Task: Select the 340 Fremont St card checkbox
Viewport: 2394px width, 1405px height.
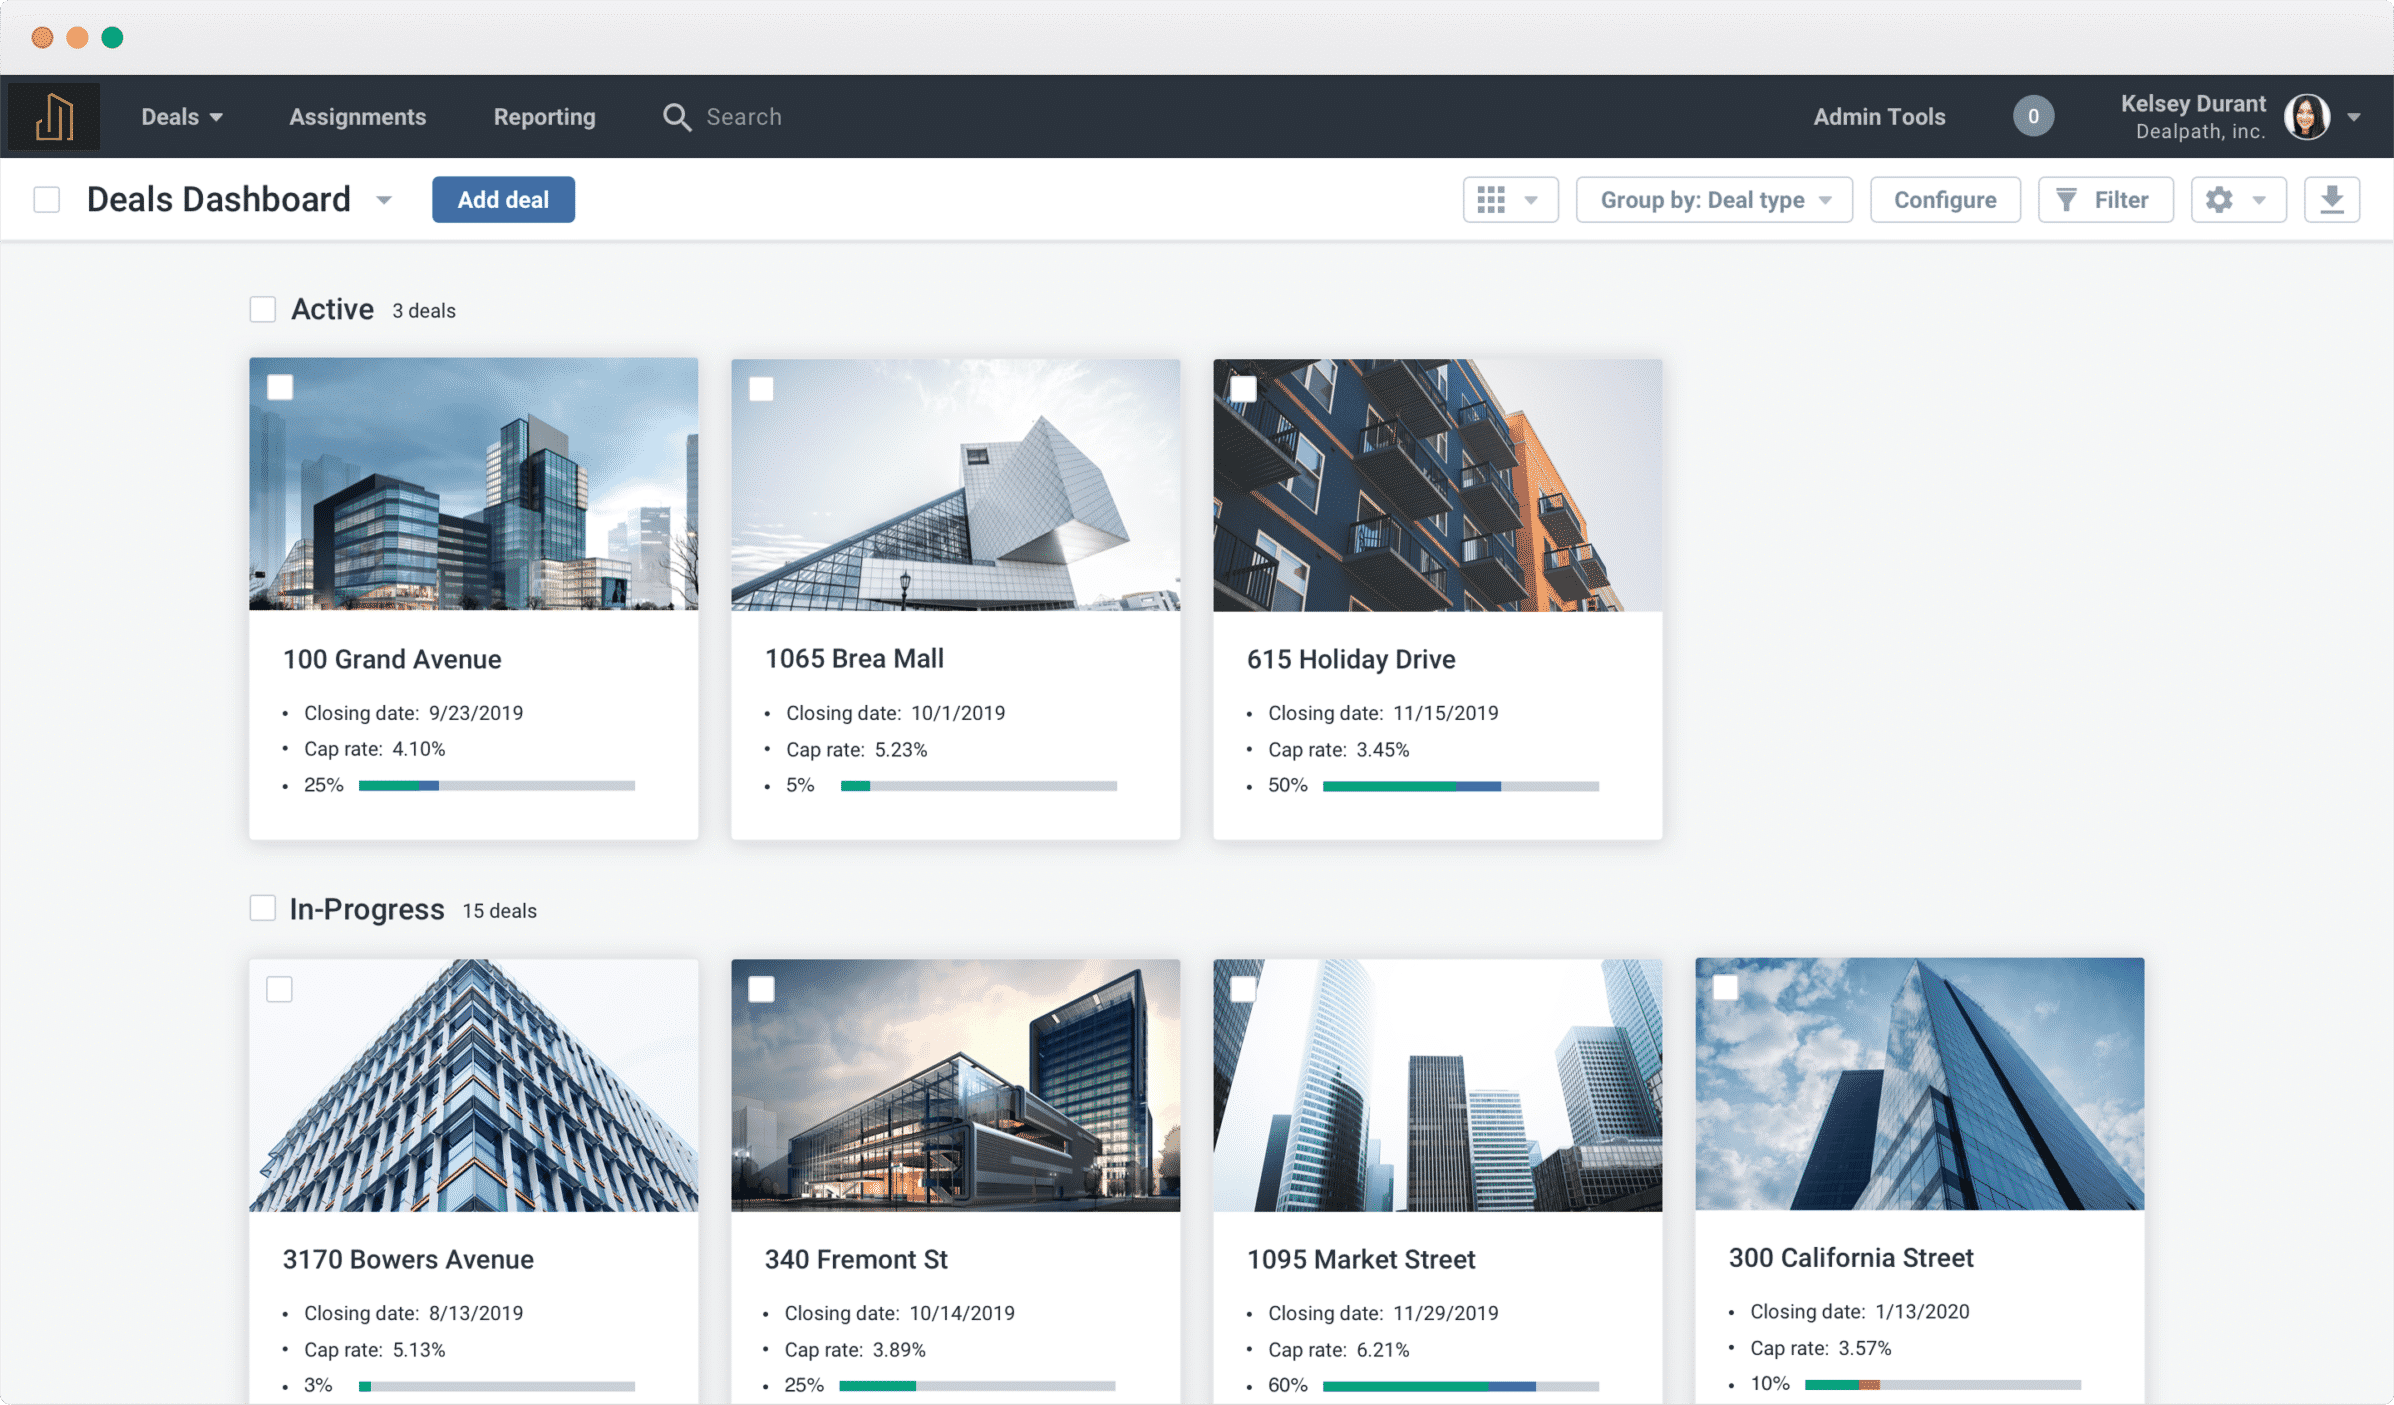Action: click(x=762, y=989)
